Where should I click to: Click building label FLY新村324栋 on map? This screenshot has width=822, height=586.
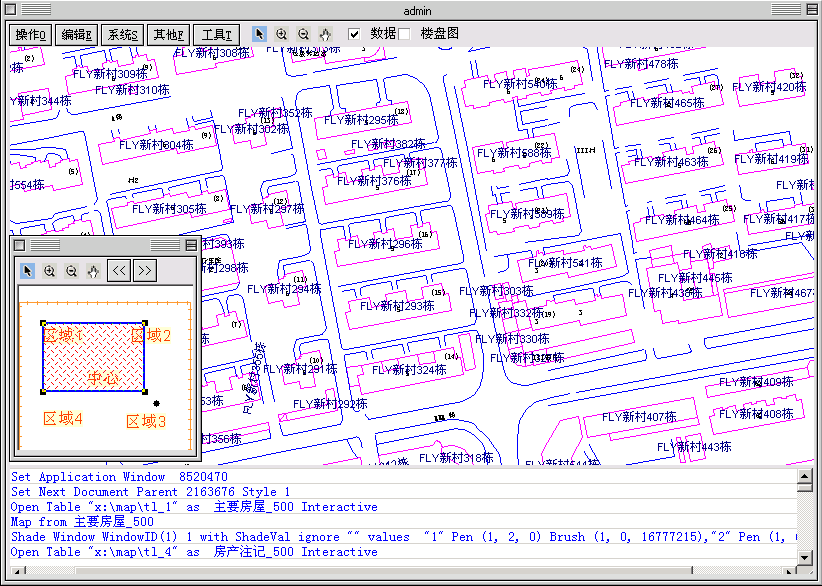[409, 370]
